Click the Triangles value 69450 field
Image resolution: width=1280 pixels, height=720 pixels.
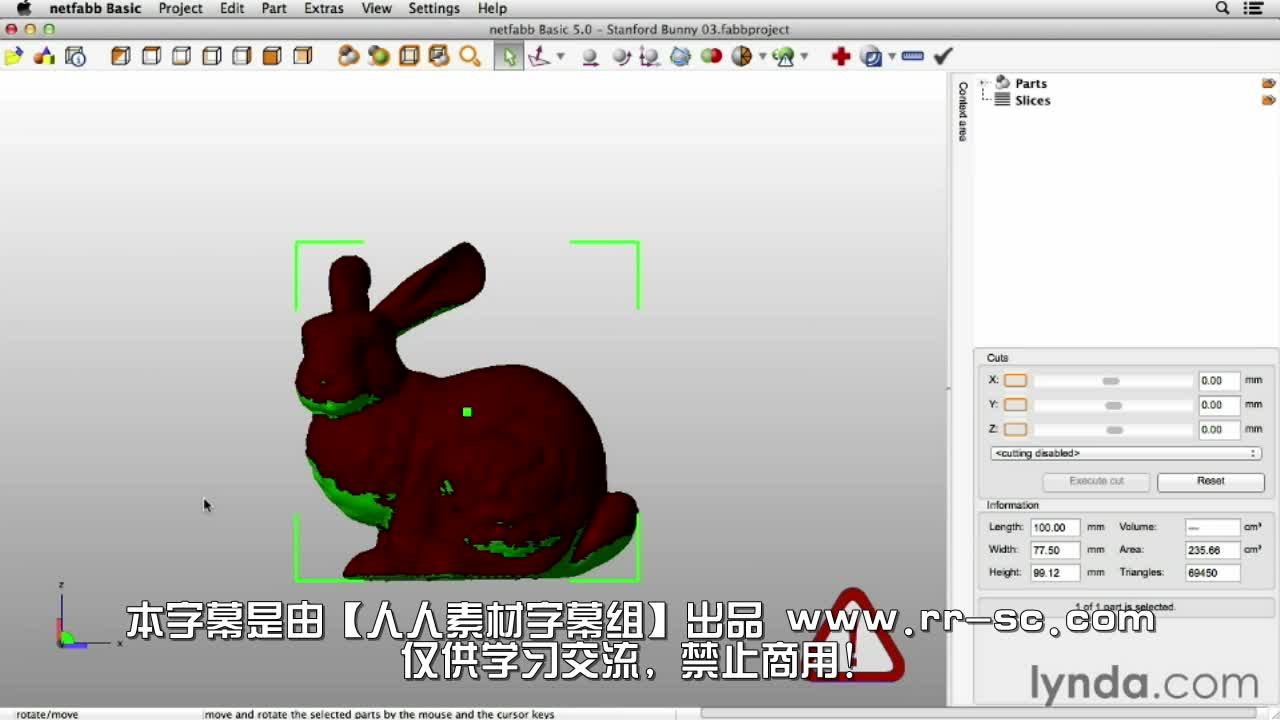click(1212, 573)
